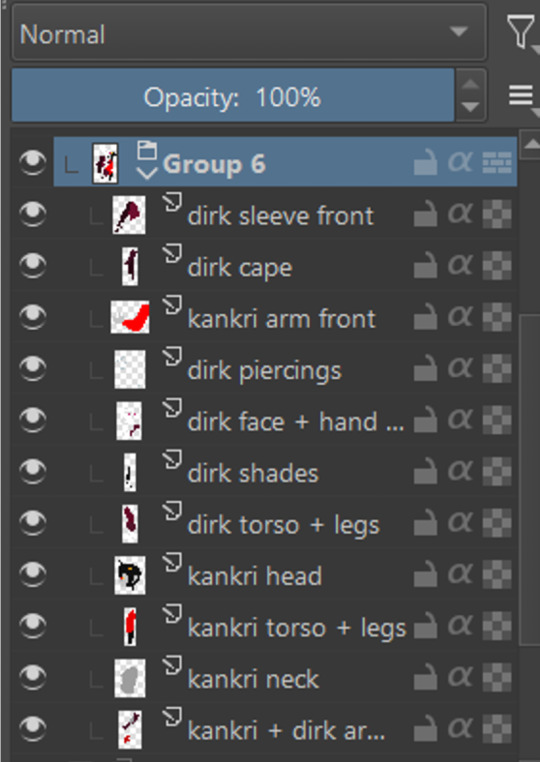Click the kankri arm front thumbnail

(x=130, y=317)
